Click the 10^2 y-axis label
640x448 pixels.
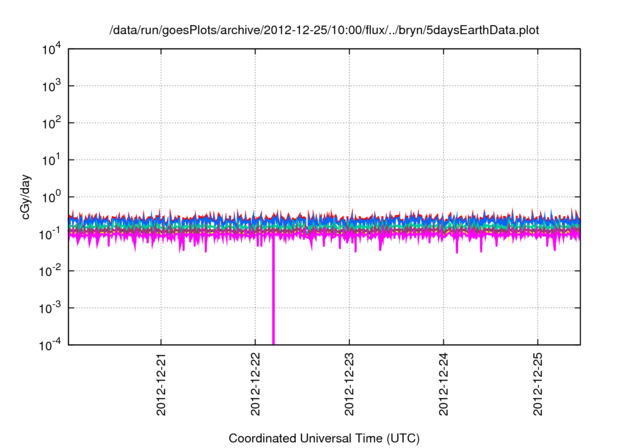click(52, 124)
